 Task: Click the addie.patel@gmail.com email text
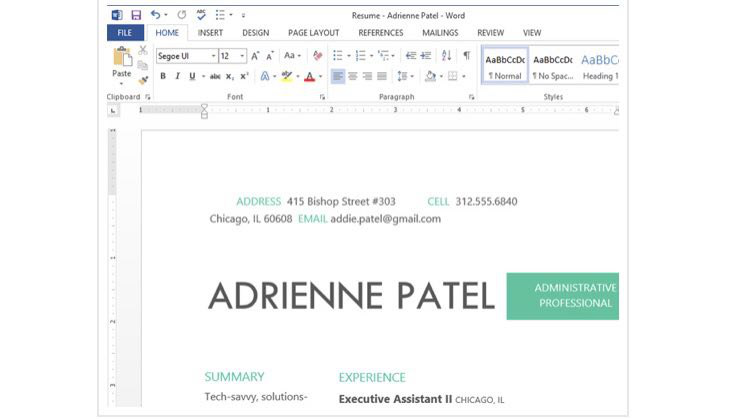point(385,219)
